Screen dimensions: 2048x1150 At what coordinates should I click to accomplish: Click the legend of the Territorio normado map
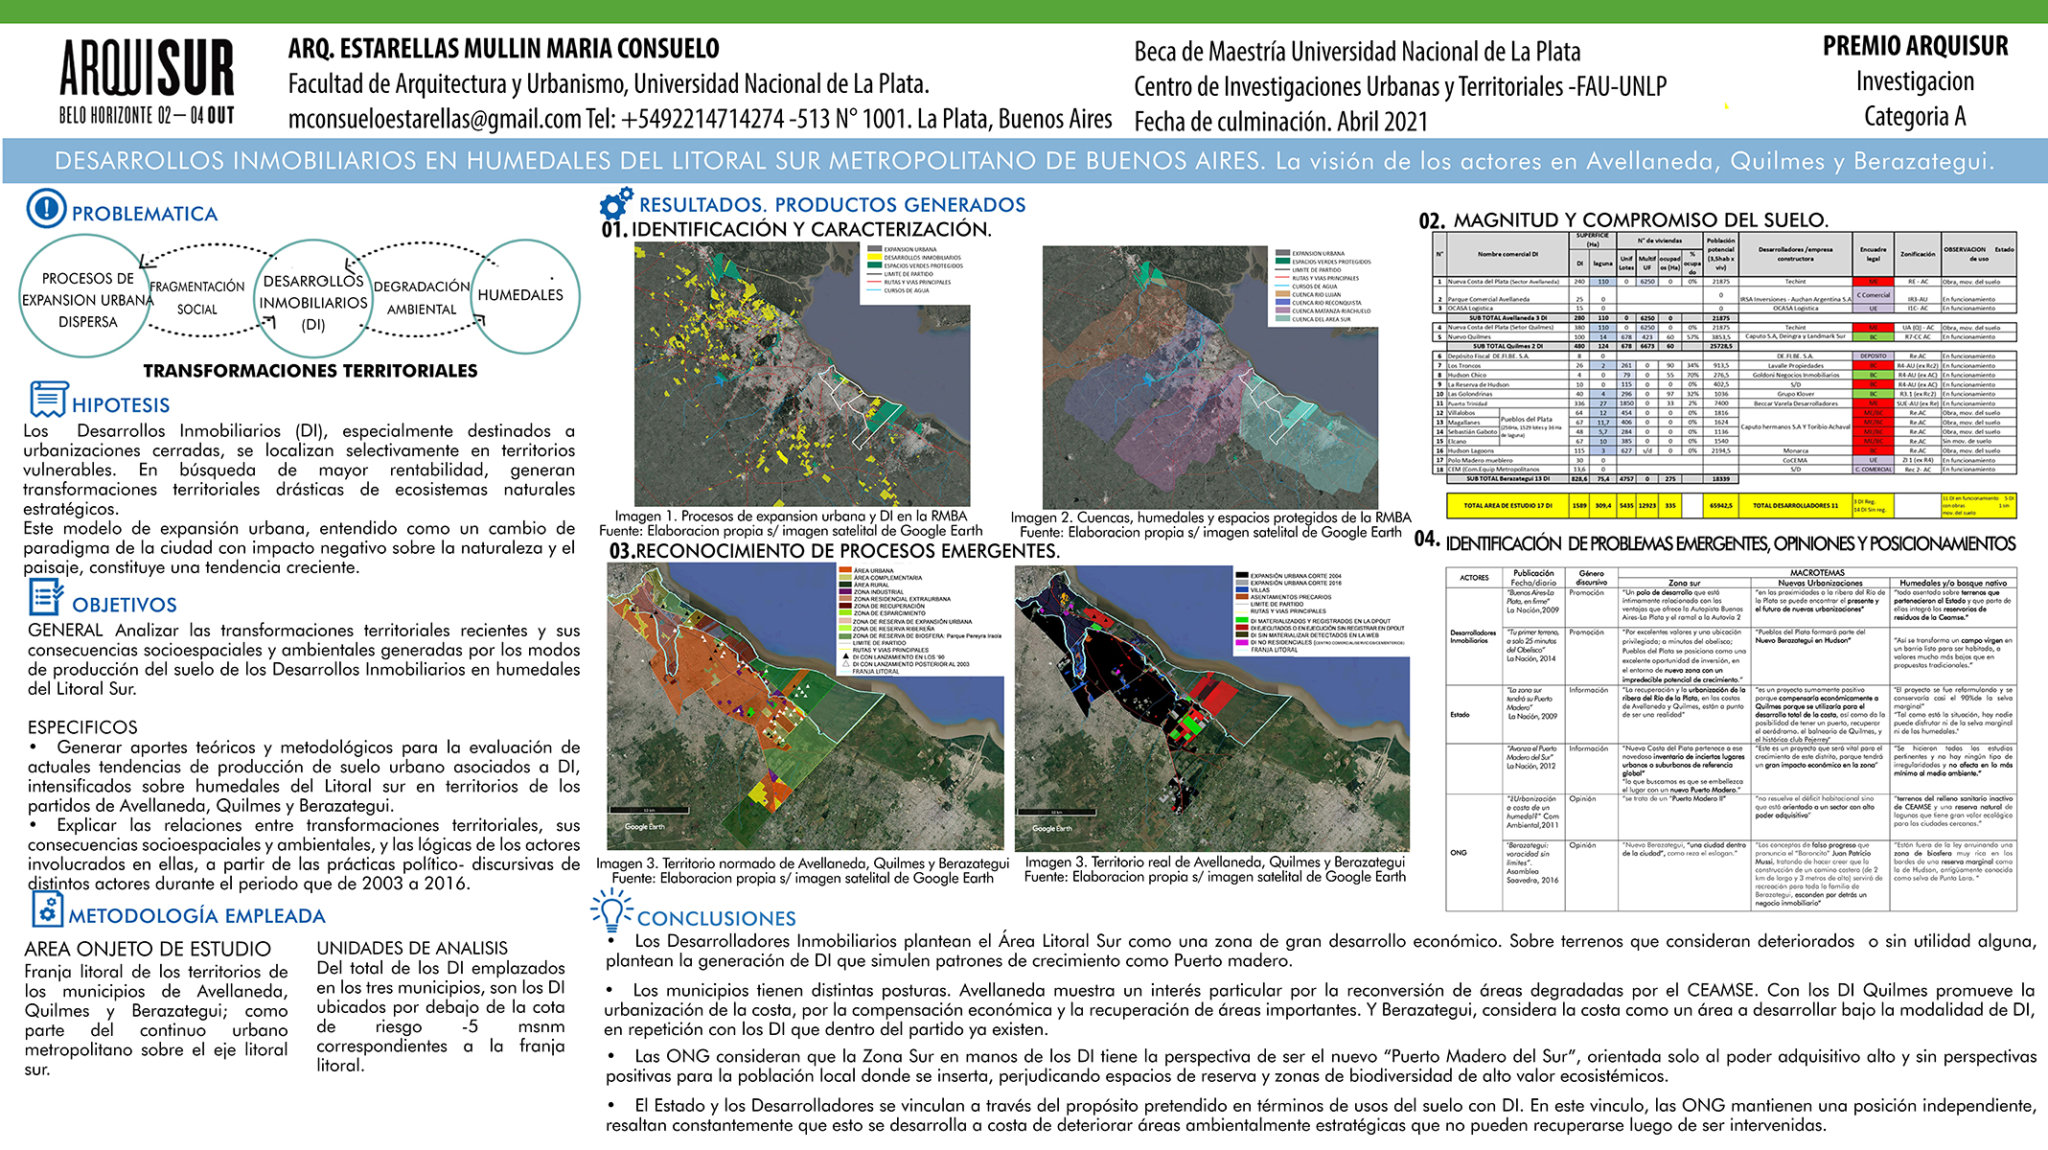[920, 620]
